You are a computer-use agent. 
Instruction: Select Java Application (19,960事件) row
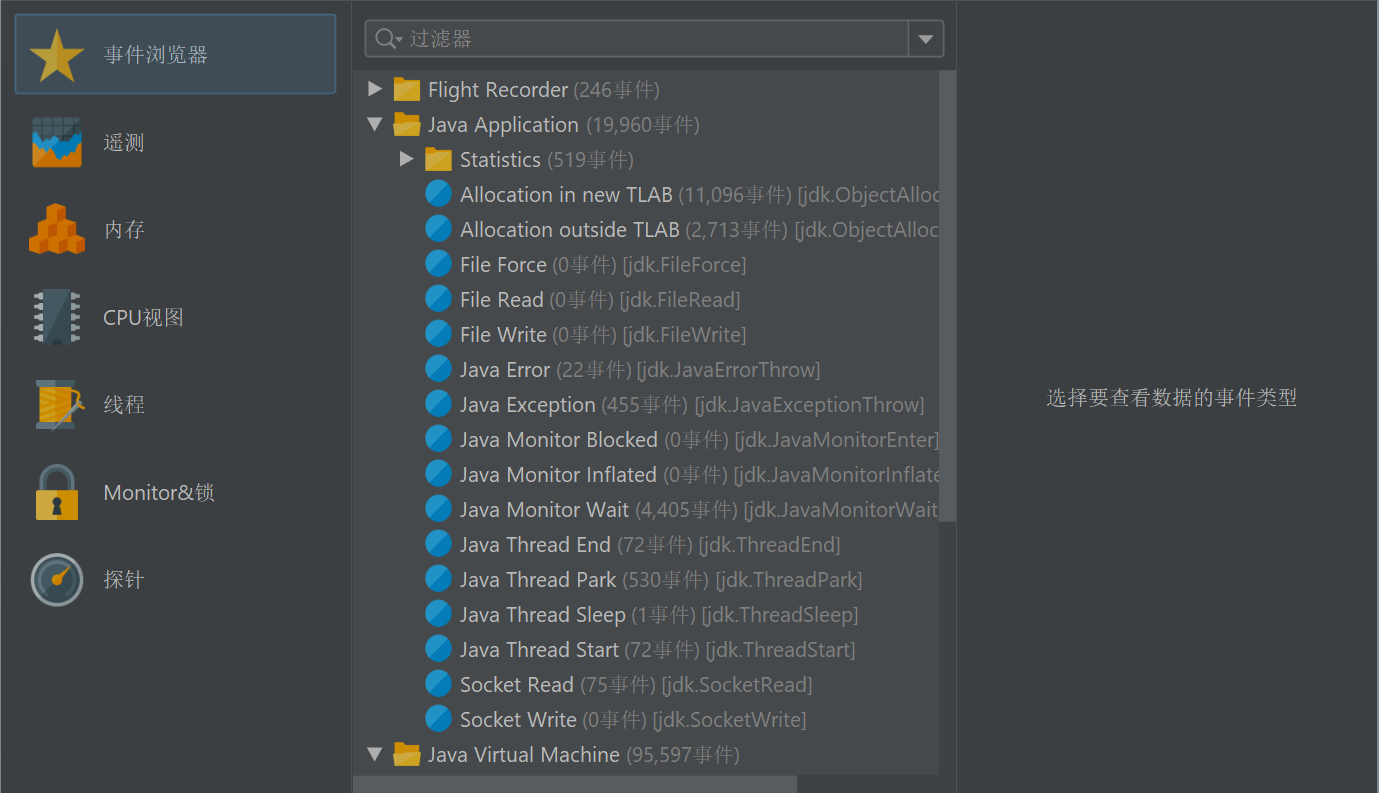(x=646, y=124)
